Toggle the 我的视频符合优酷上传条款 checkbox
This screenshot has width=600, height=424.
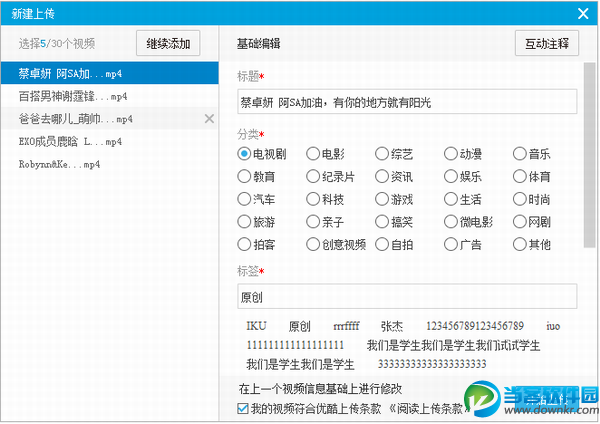coord(243,408)
